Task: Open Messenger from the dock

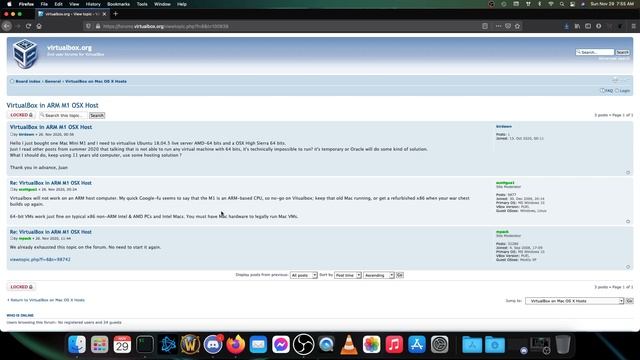Action: pyautogui.click(x=281, y=345)
